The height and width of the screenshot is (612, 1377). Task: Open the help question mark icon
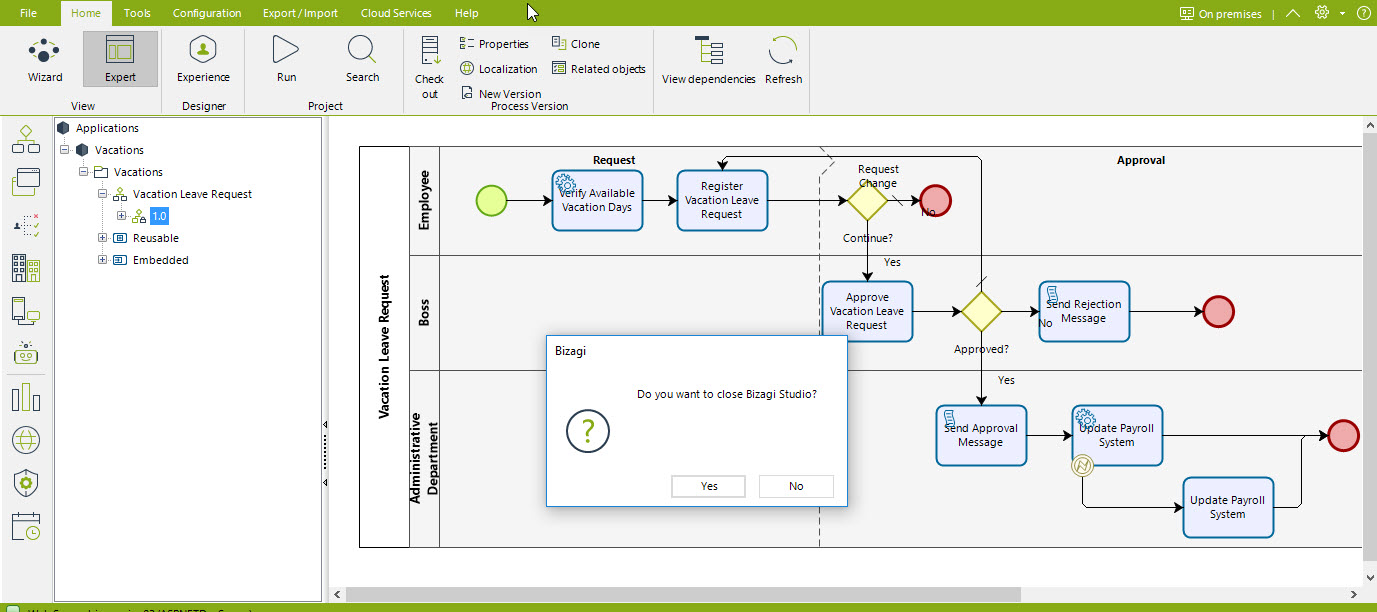tap(1362, 13)
